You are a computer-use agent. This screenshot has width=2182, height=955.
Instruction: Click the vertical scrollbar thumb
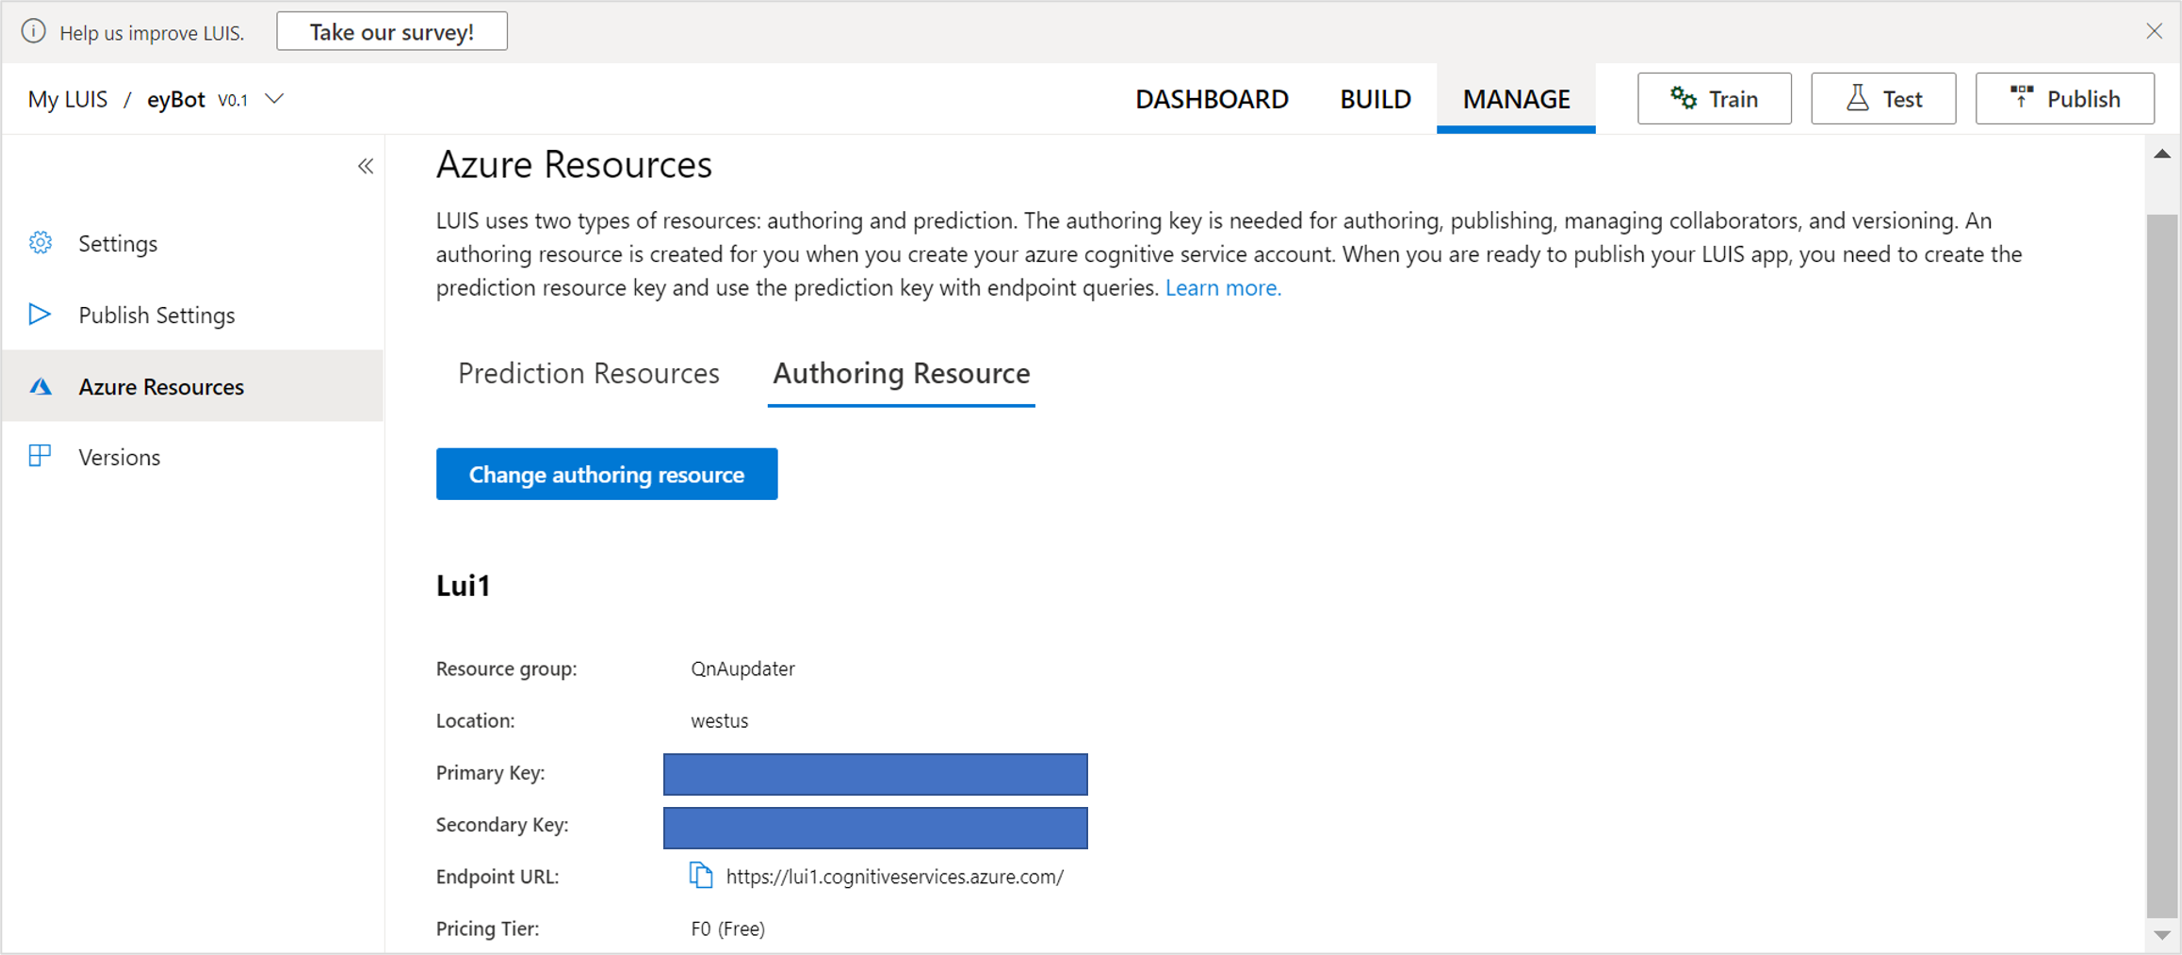2162,565
